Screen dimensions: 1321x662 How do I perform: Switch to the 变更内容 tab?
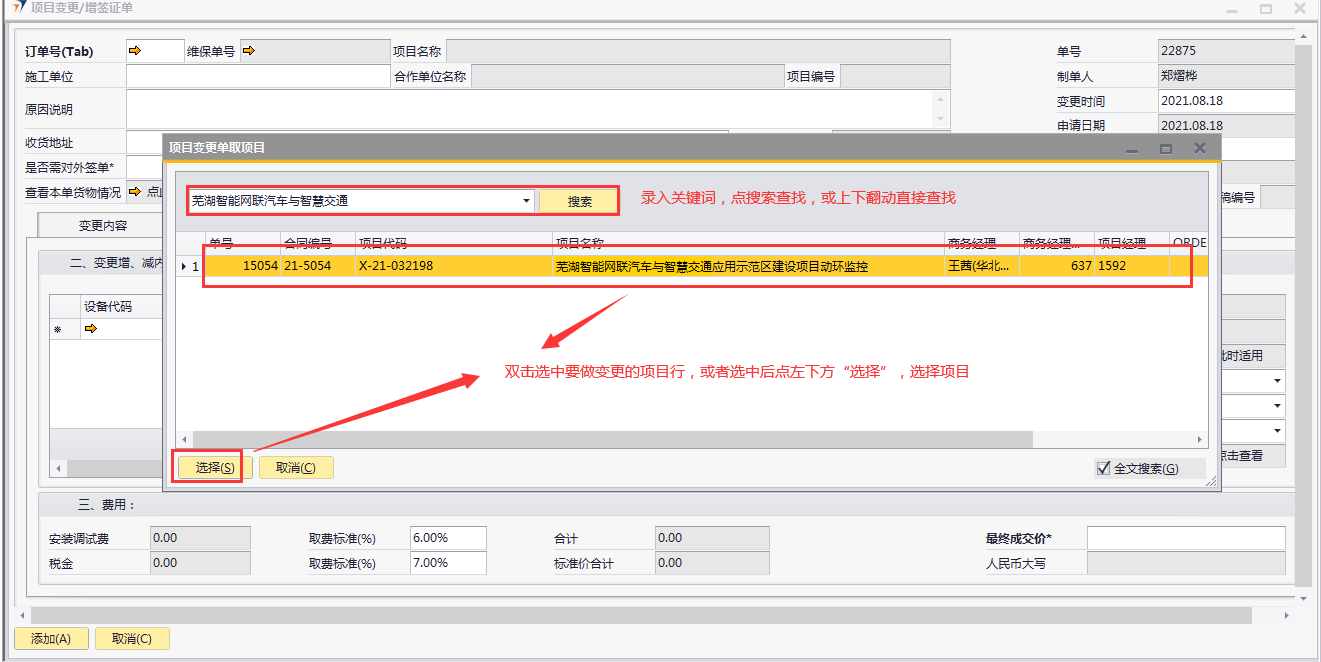[103, 226]
